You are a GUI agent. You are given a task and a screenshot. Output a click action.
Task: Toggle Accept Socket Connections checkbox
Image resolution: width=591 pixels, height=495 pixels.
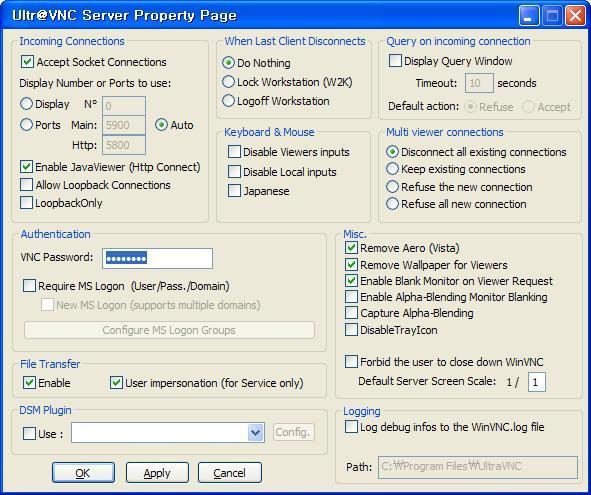(x=27, y=62)
